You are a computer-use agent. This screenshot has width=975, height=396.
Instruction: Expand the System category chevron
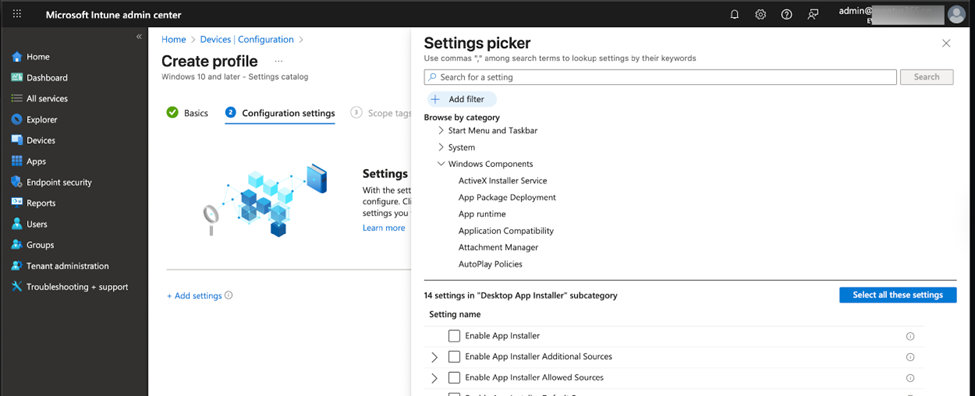pyautogui.click(x=441, y=147)
